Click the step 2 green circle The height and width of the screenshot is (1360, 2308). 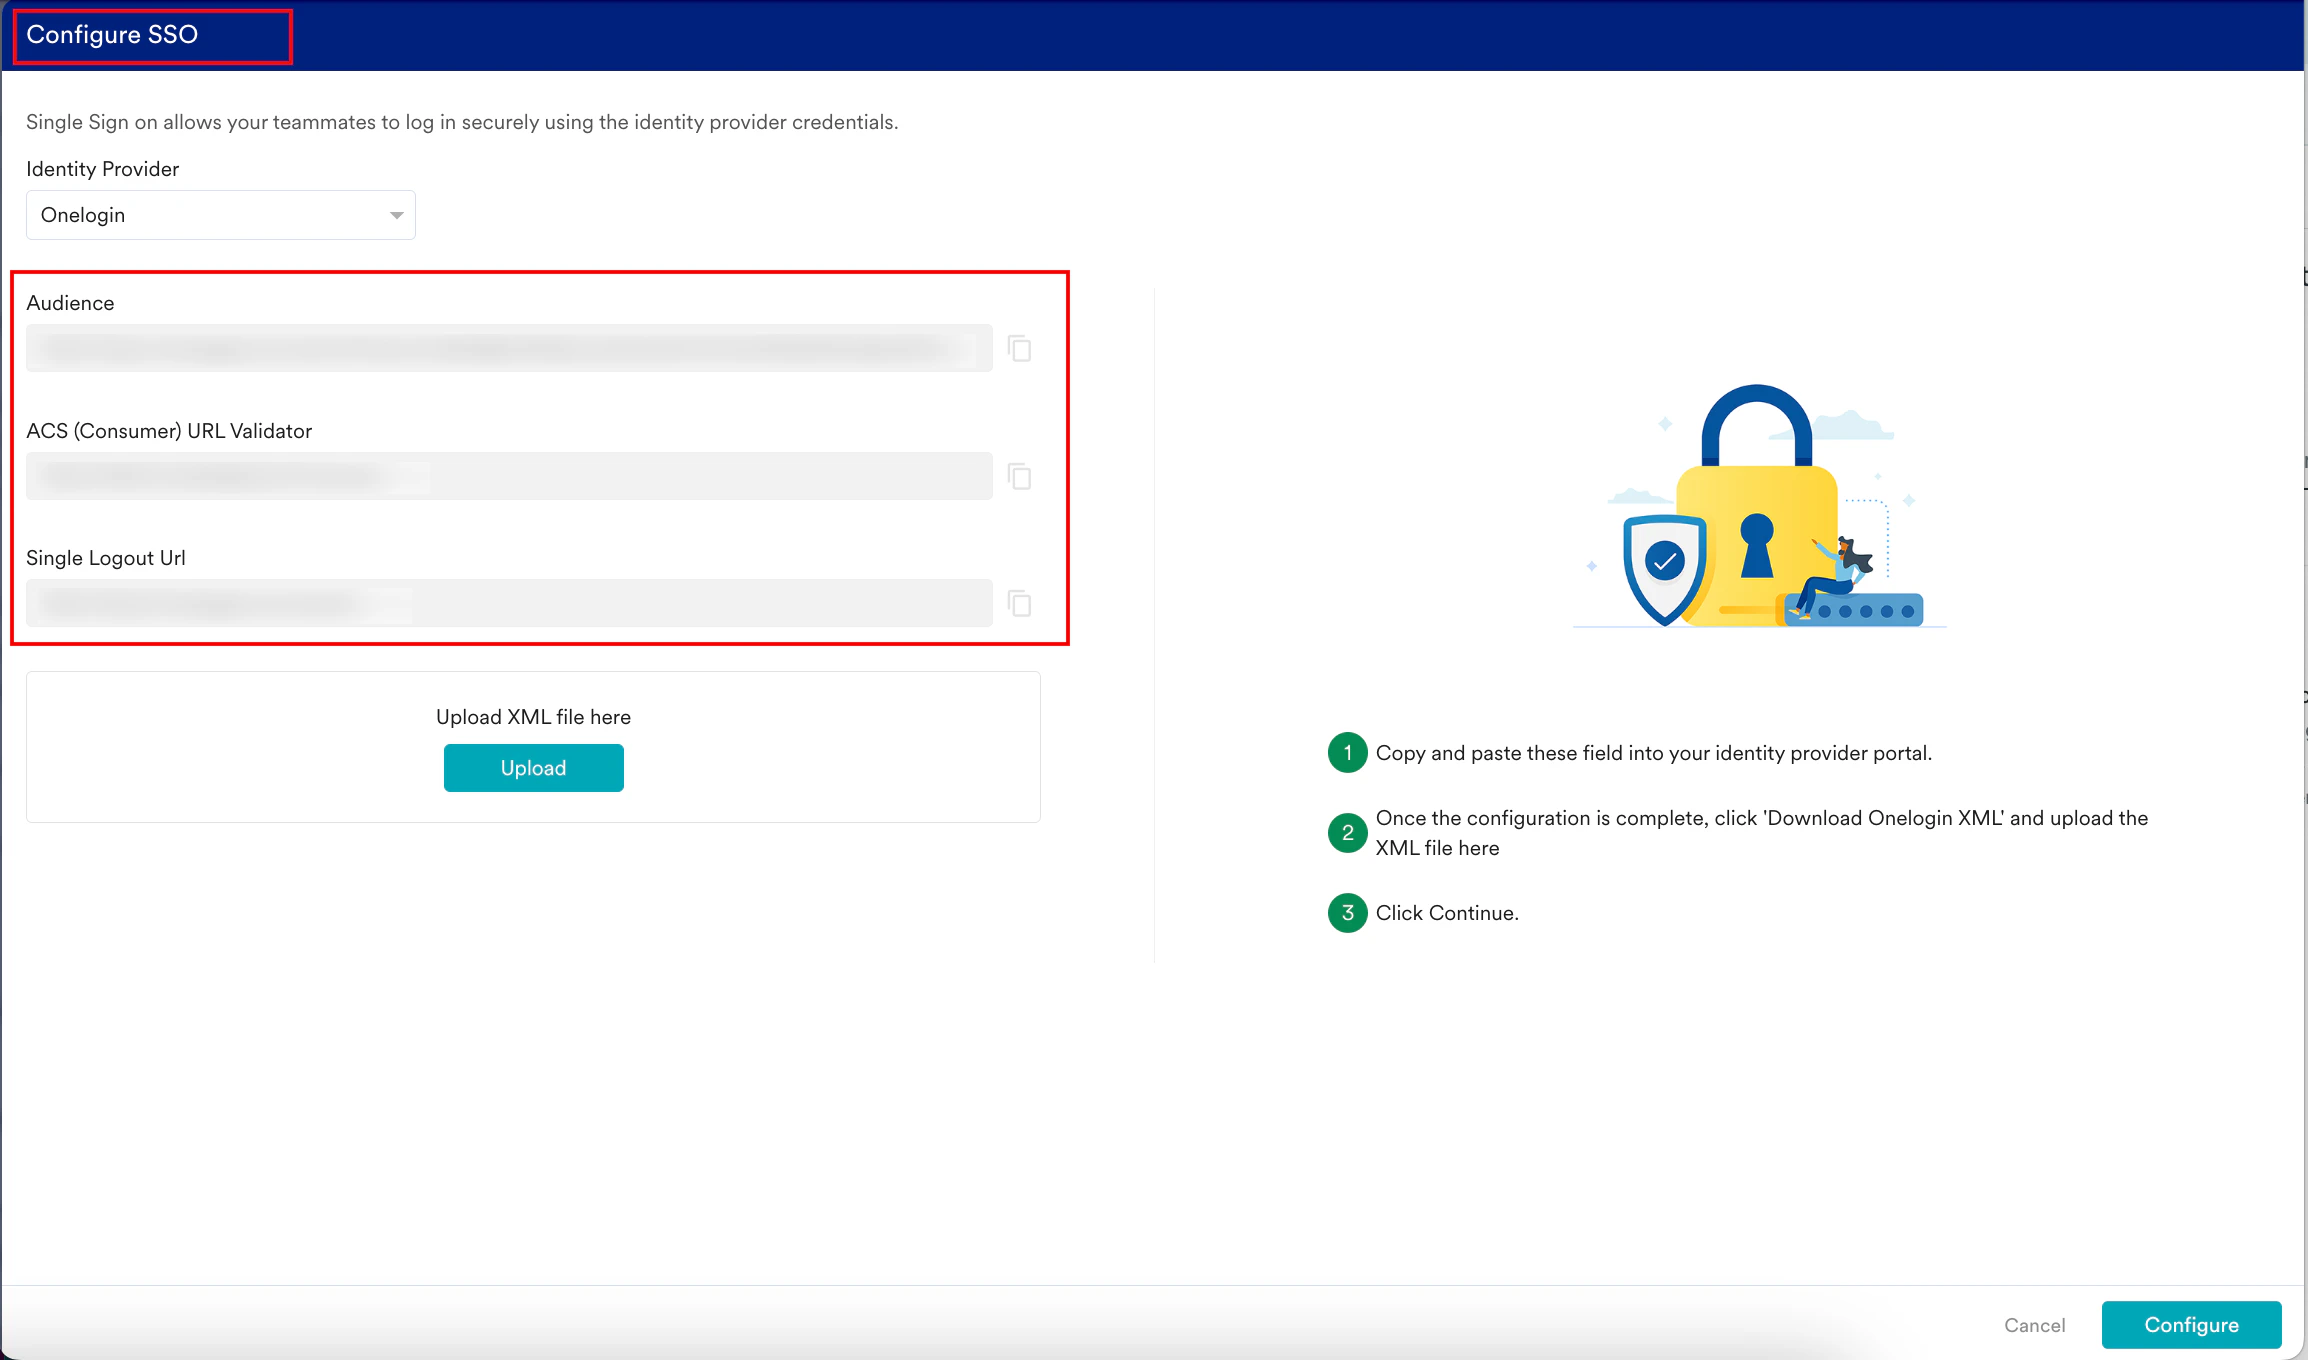point(1347,833)
